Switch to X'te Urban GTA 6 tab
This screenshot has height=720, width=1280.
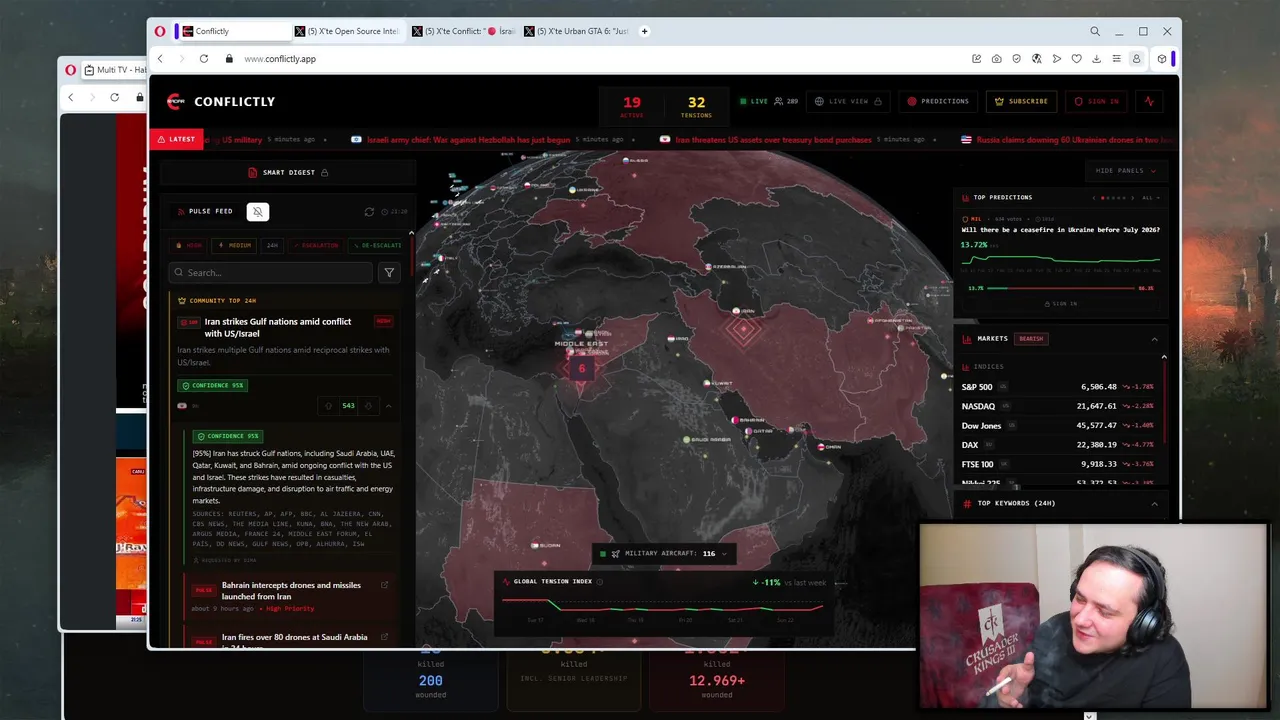click(577, 31)
